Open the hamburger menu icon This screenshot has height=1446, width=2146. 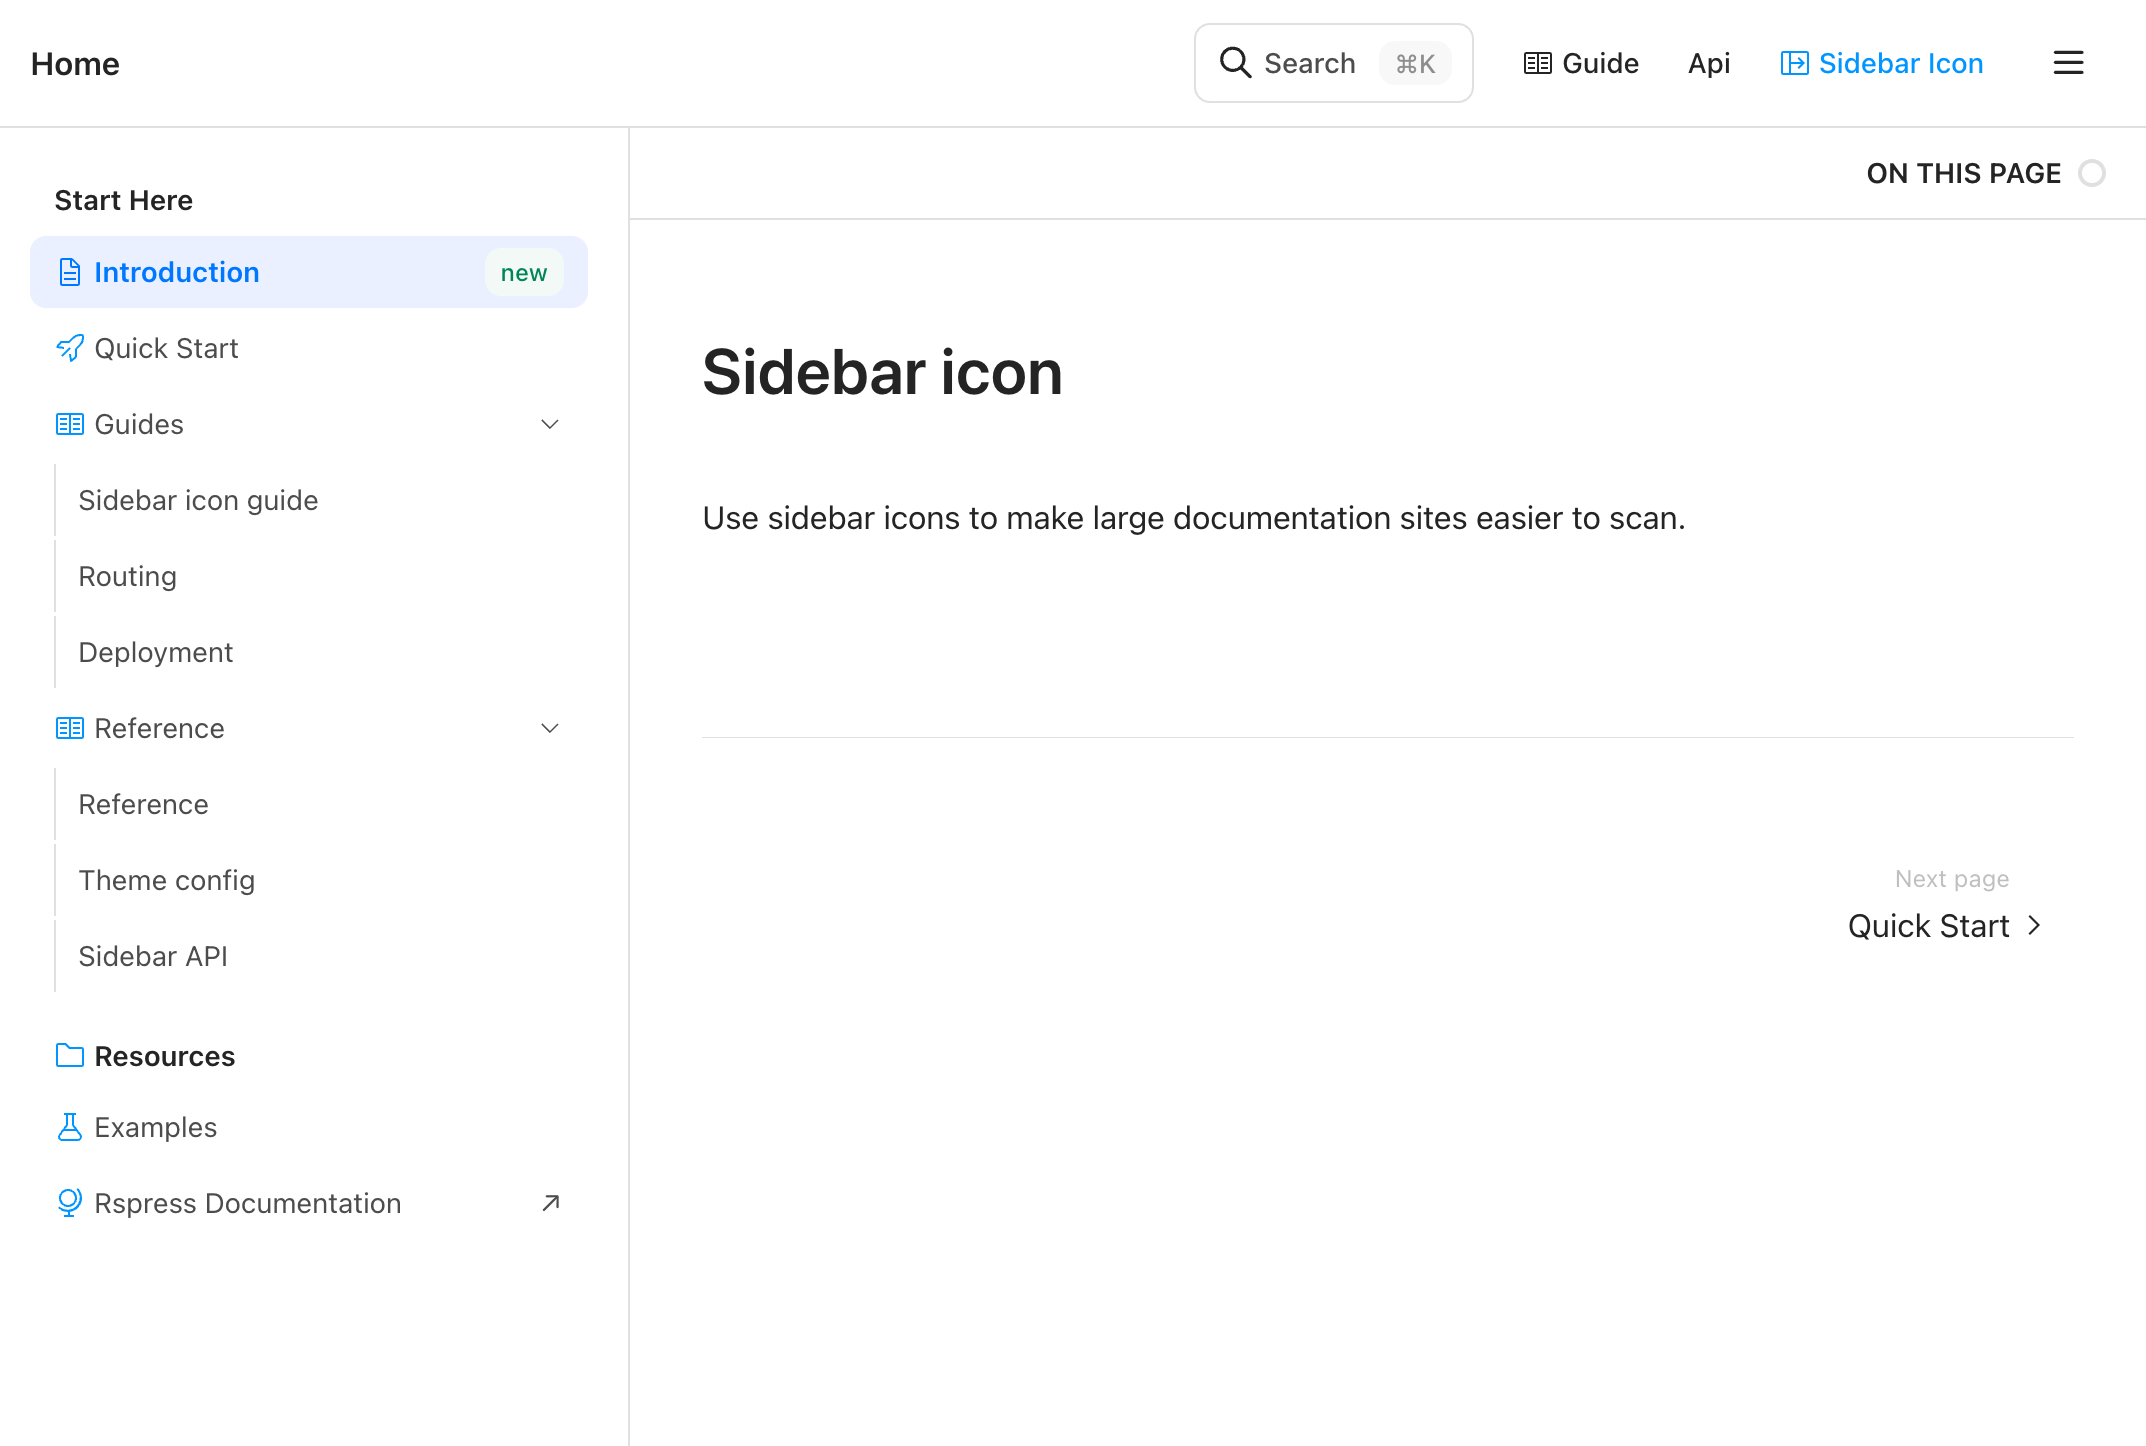2068,63
